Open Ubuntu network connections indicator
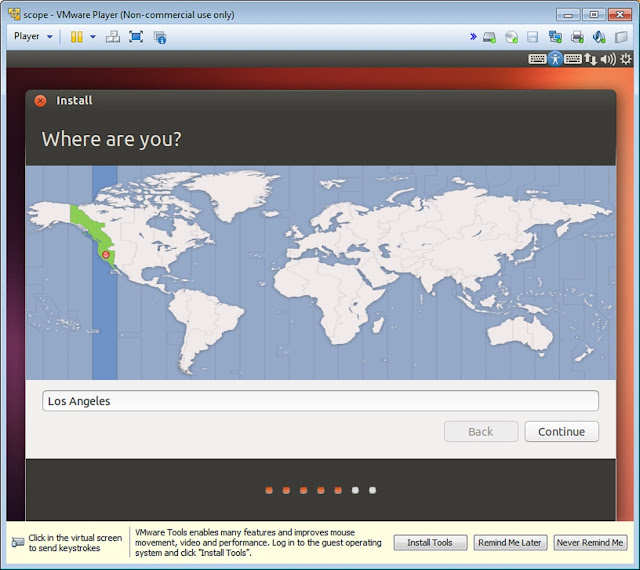The image size is (640, 570). tap(590, 59)
